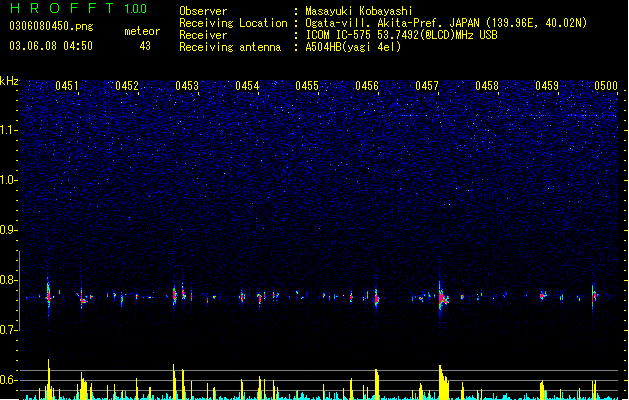Click receiver text ICOM IC-575 53.7492 MHz USB

pos(401,35)
